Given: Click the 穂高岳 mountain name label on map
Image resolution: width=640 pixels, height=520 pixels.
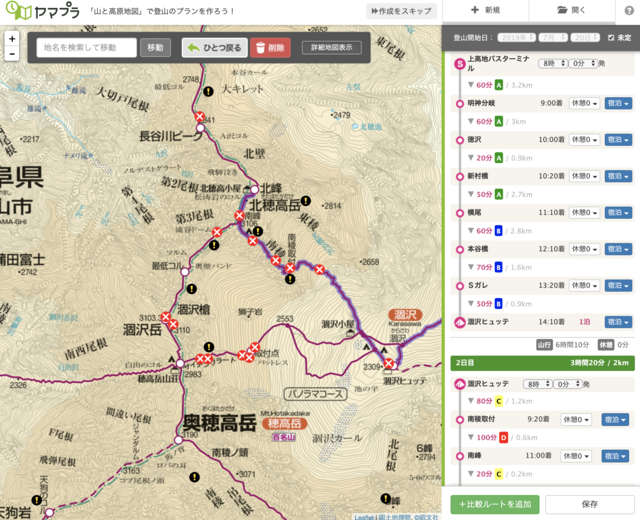Looking at the screenshot, I should pos(284,424).
